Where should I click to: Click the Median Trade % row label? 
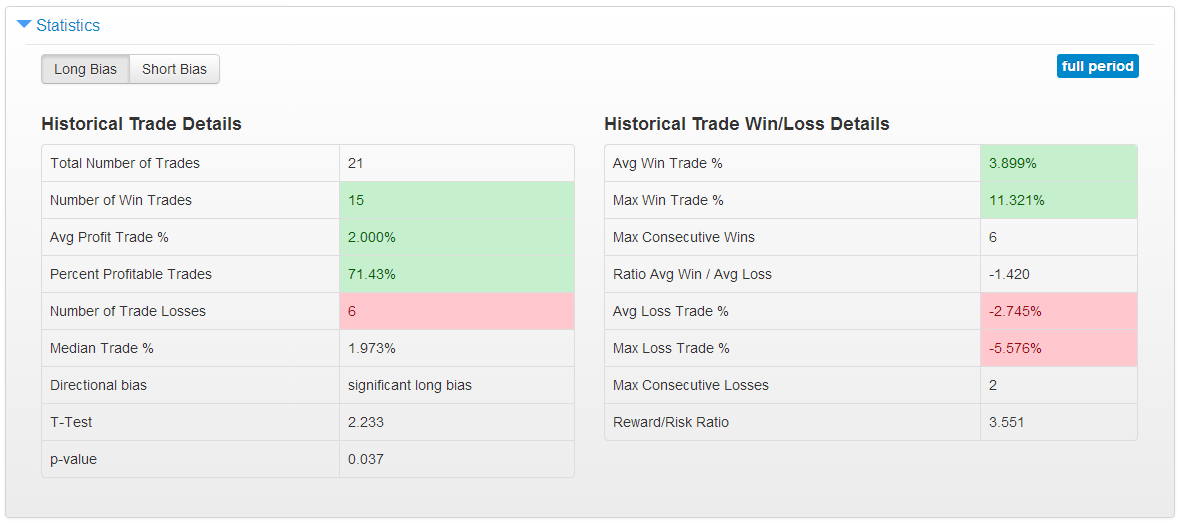pos(102,348)
